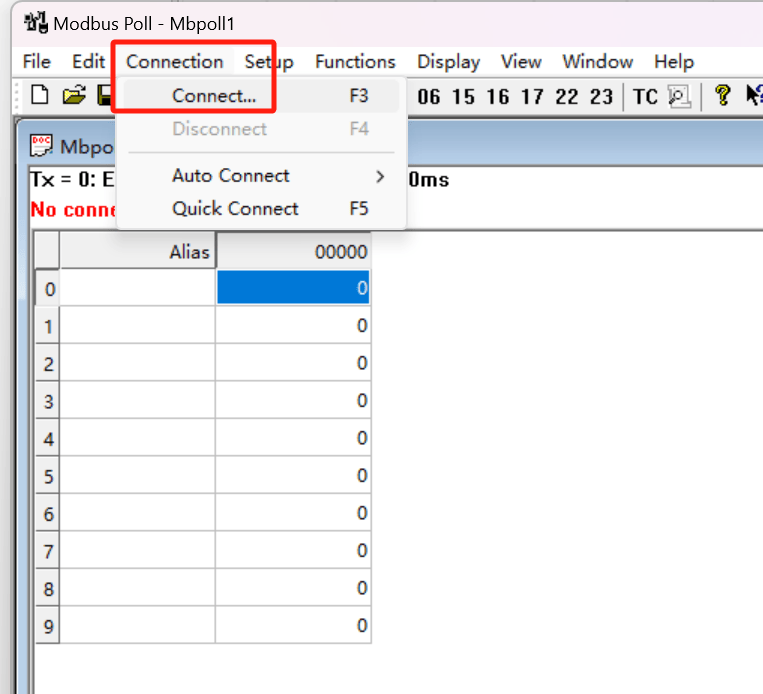
Task: Open the Functions menu
Action: [355, 62]
